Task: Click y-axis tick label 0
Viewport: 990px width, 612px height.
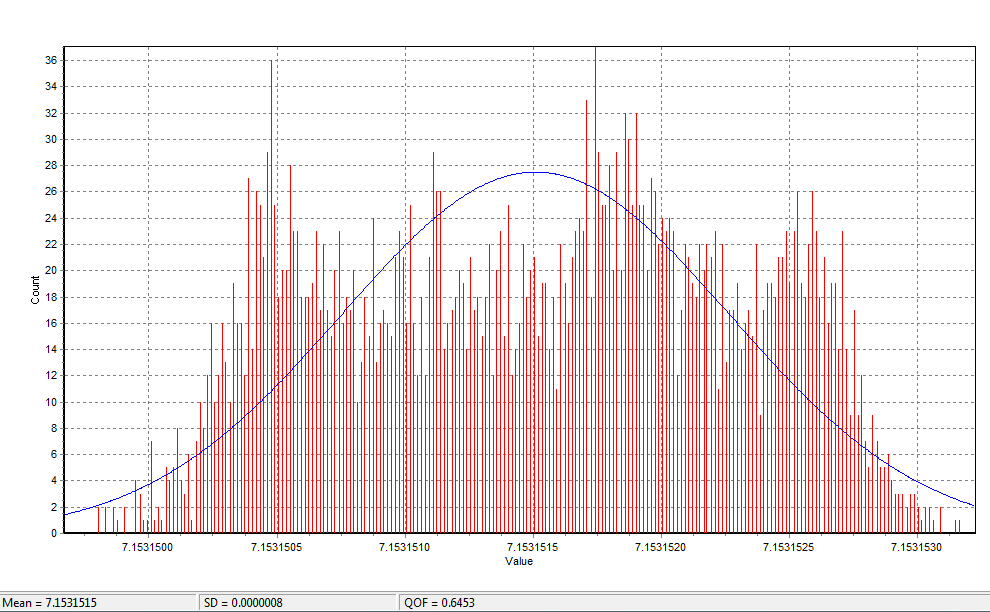Action: [x=54, y=533]
